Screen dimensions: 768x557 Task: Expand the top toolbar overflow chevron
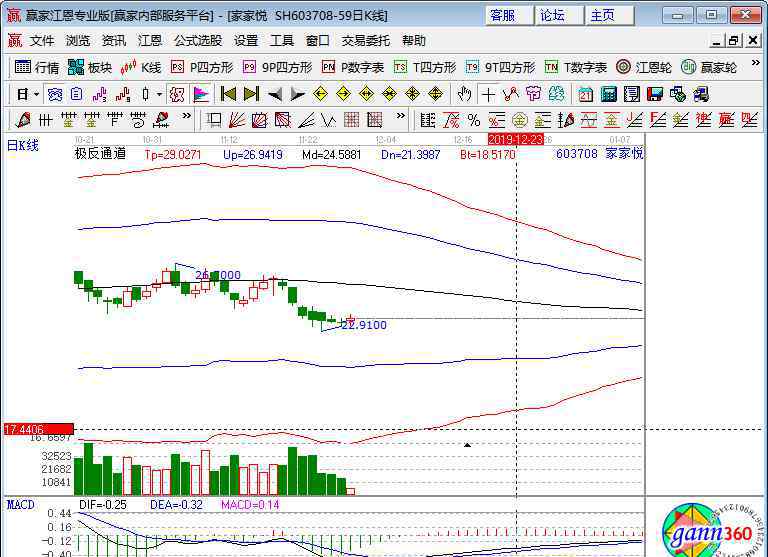(755, 63)
